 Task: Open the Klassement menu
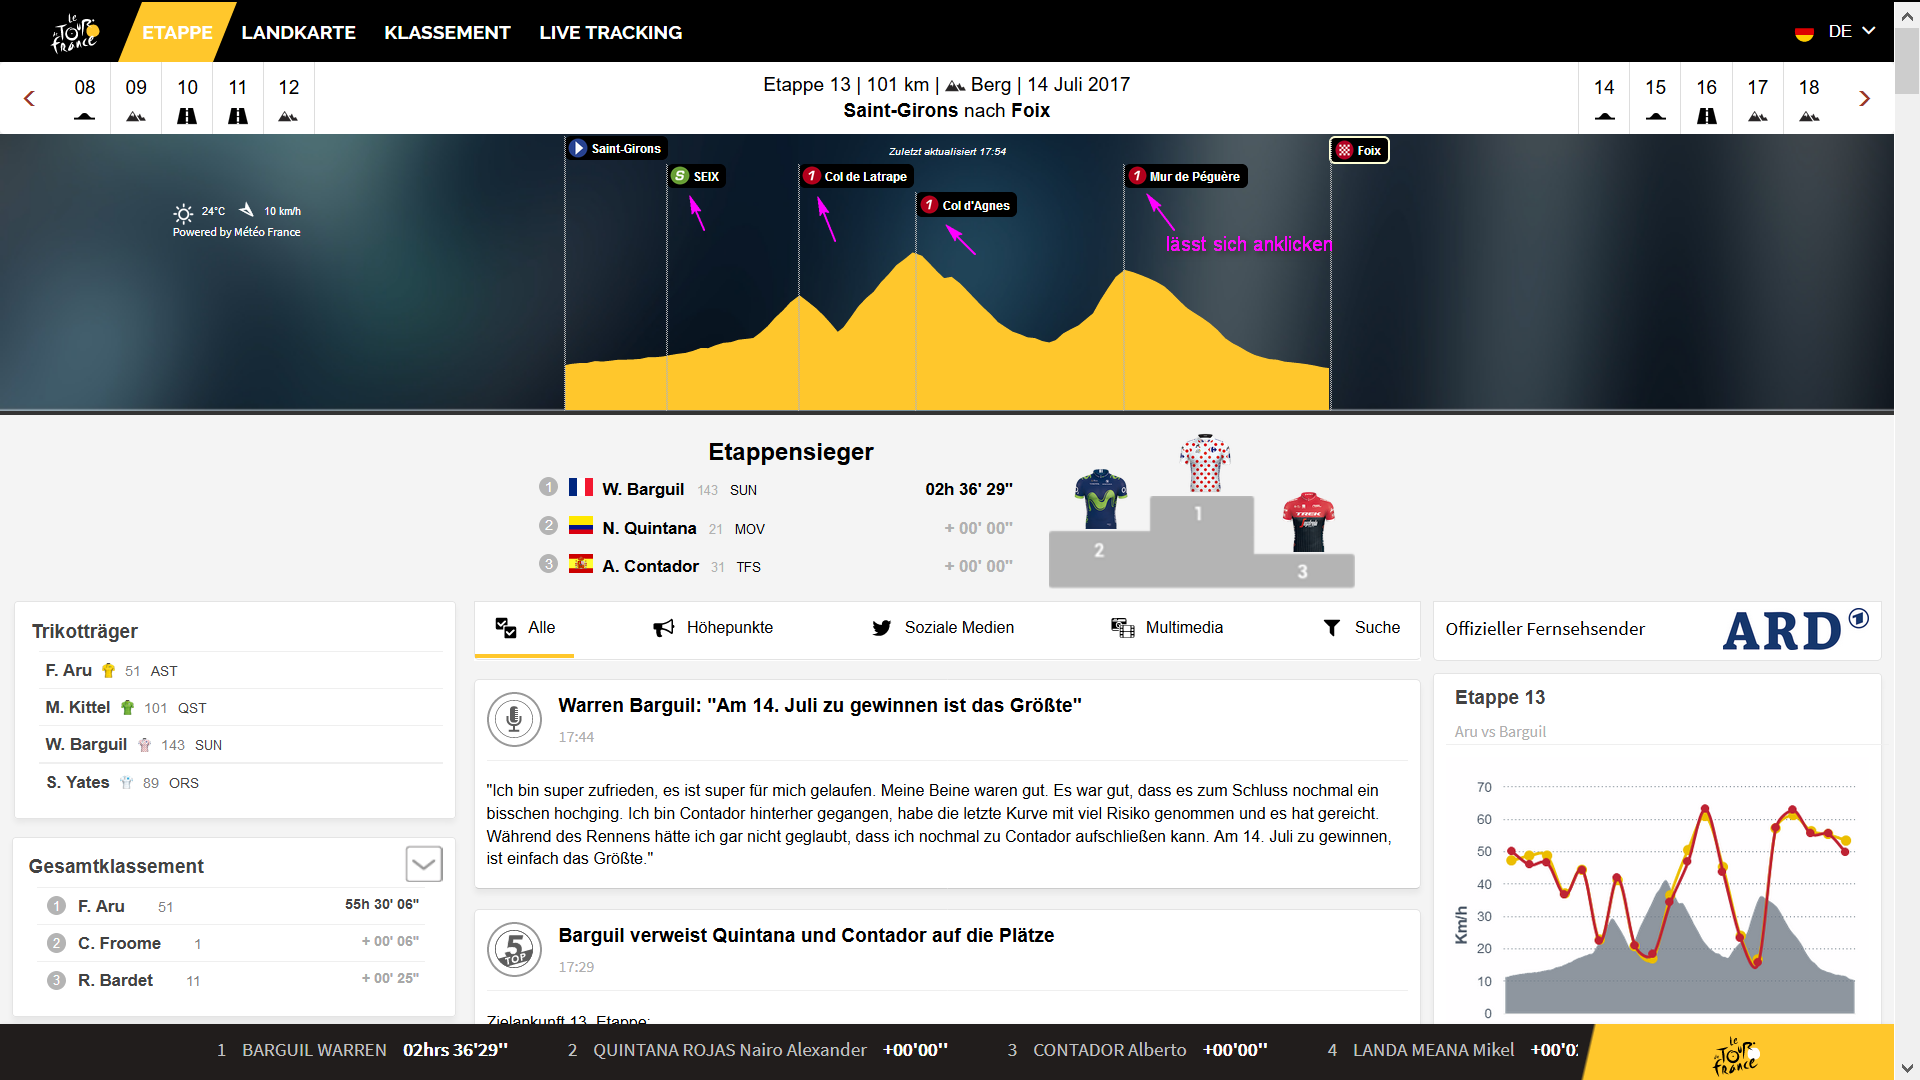tap(447, 32)
